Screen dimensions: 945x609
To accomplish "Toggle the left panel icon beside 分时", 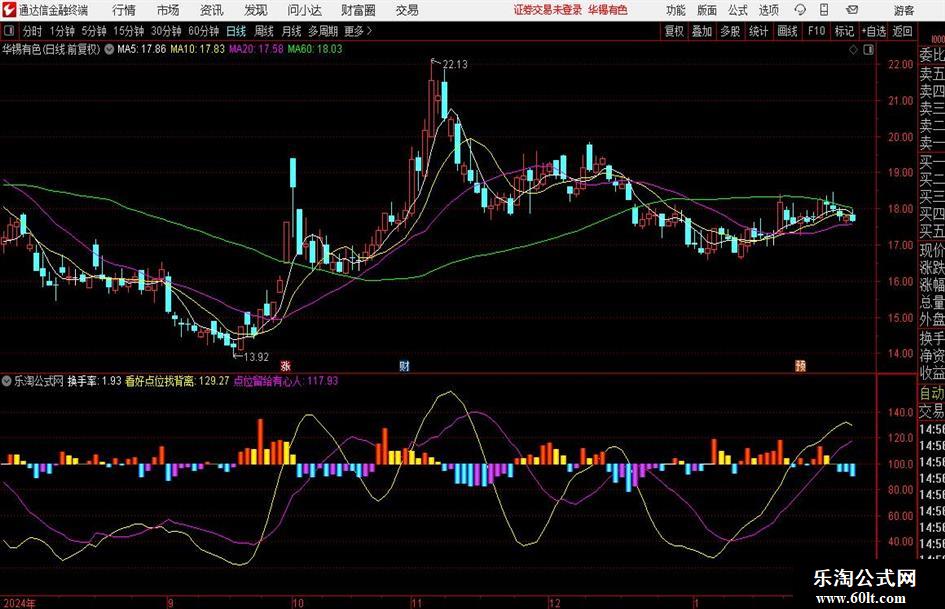I will click(x=8, y=31).
